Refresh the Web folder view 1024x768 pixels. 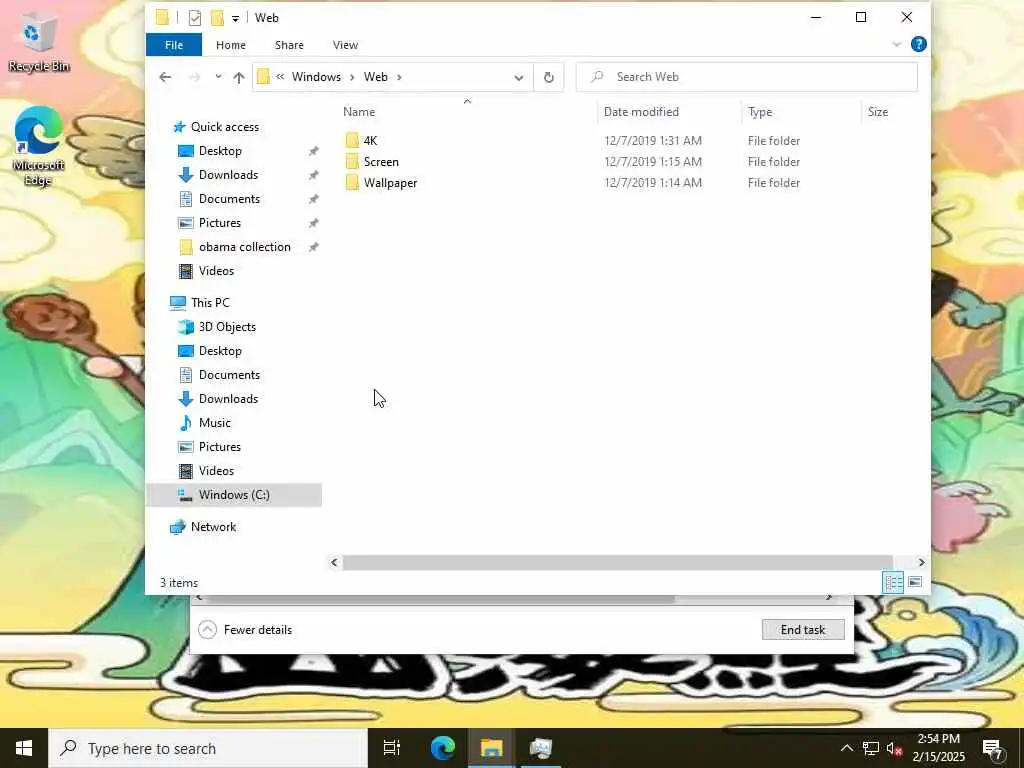pos(549,77)
